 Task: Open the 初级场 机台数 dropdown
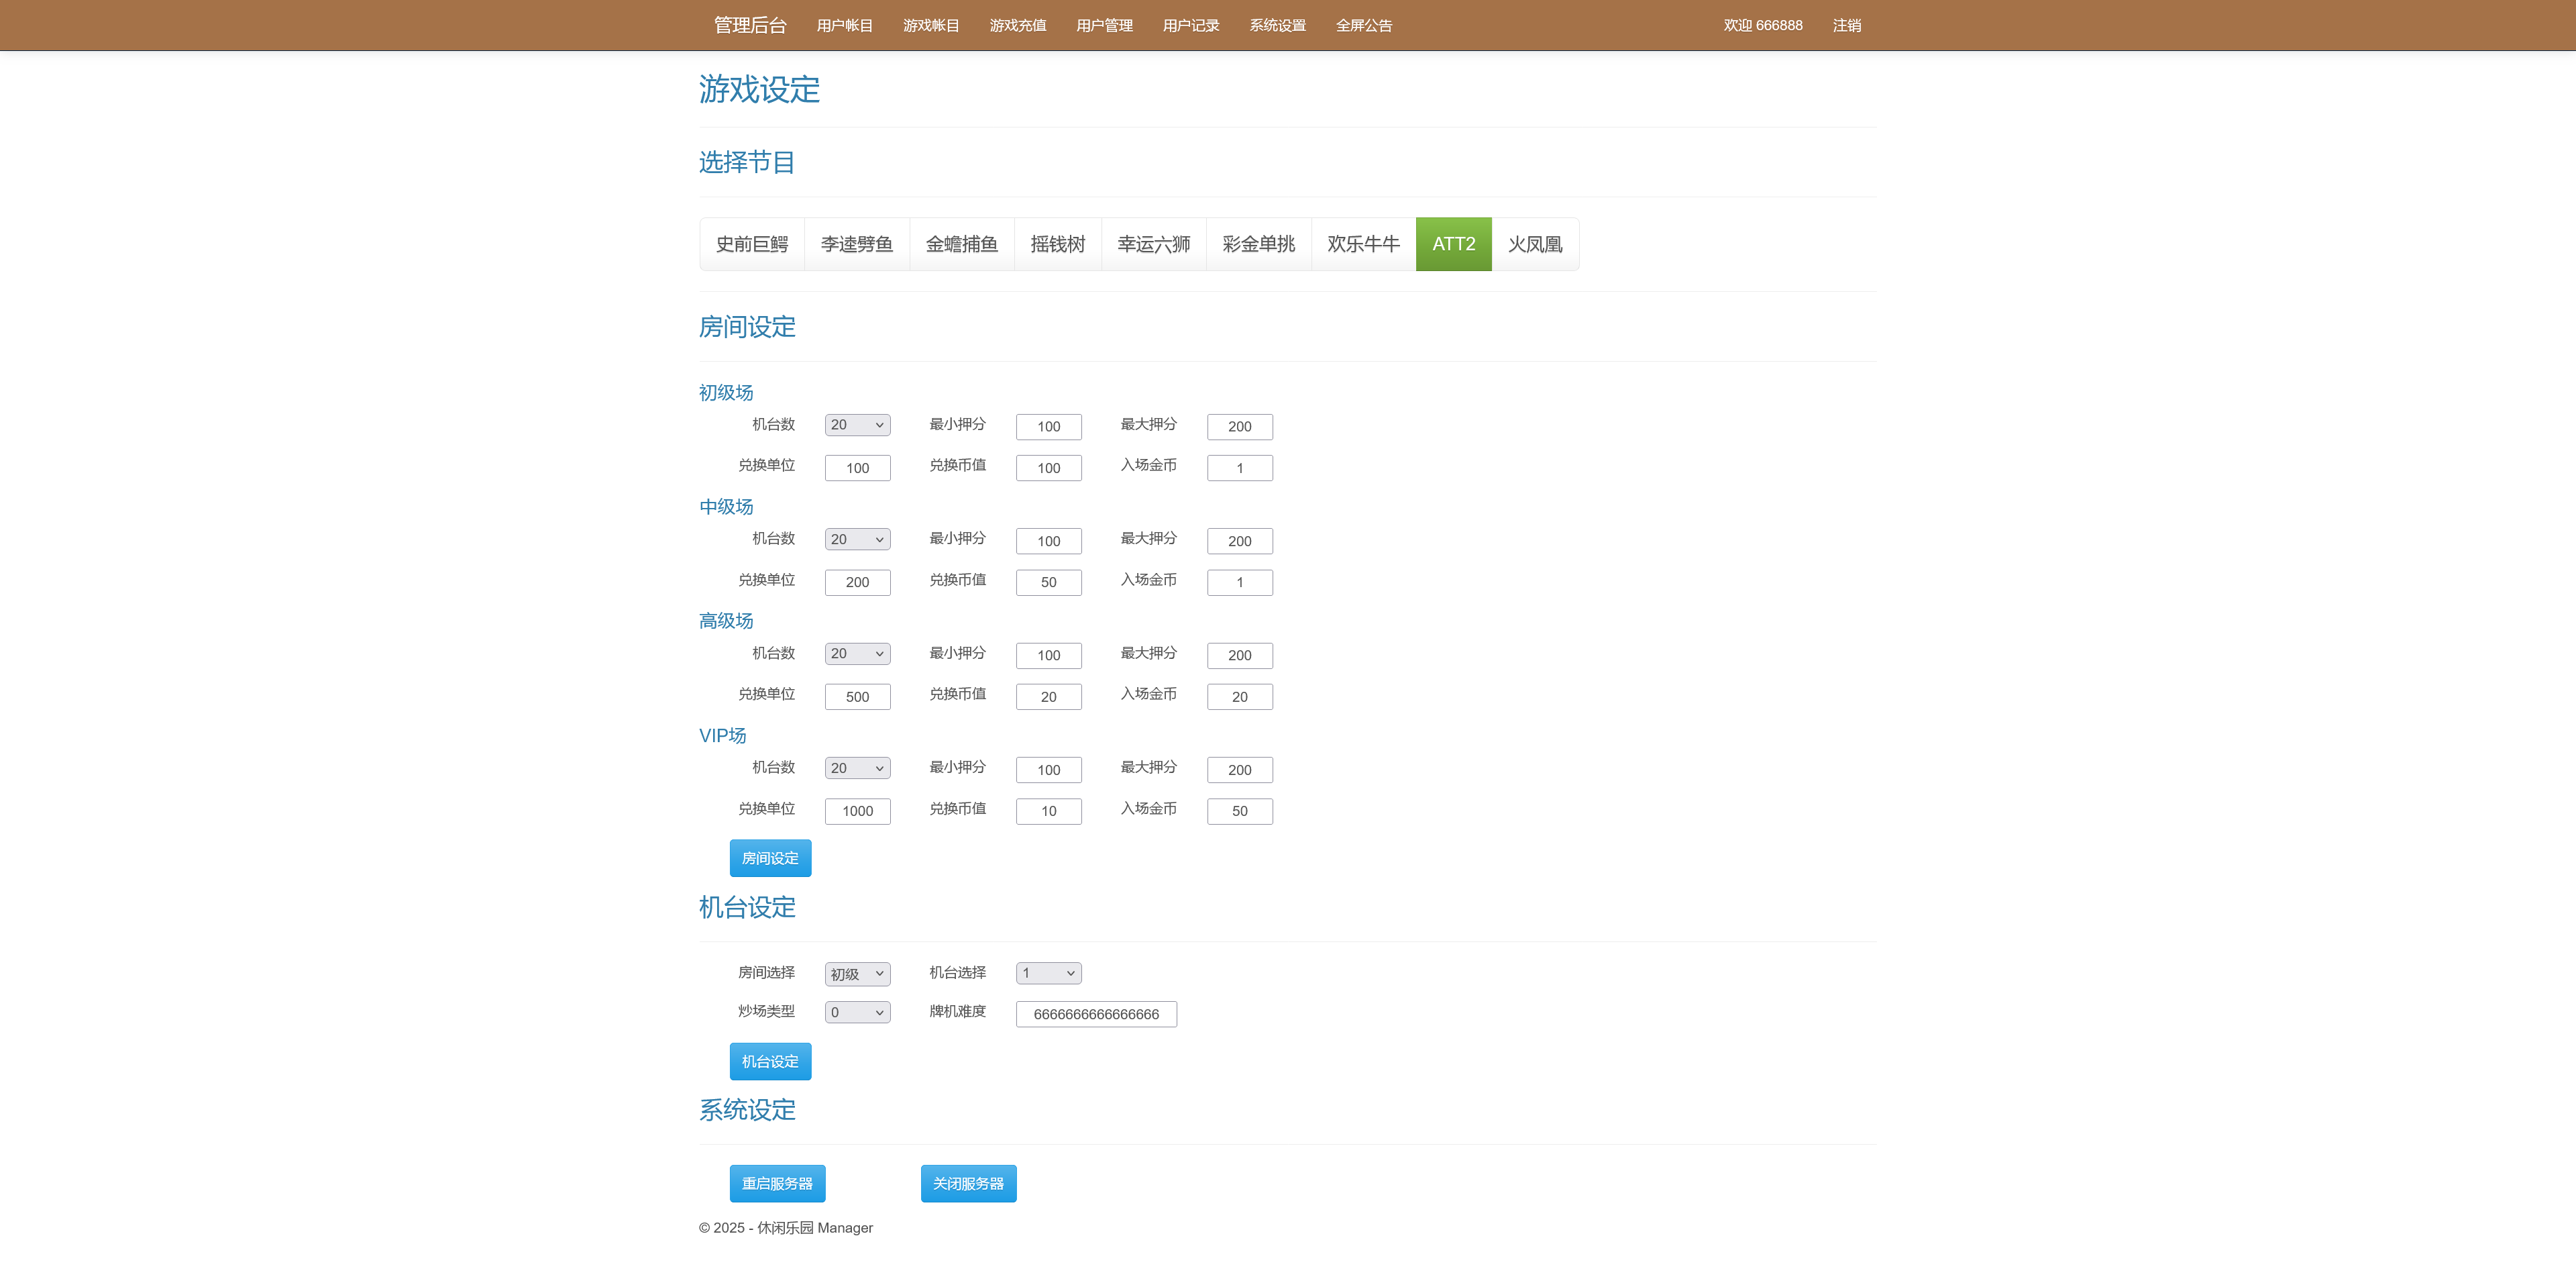point(857,424)
